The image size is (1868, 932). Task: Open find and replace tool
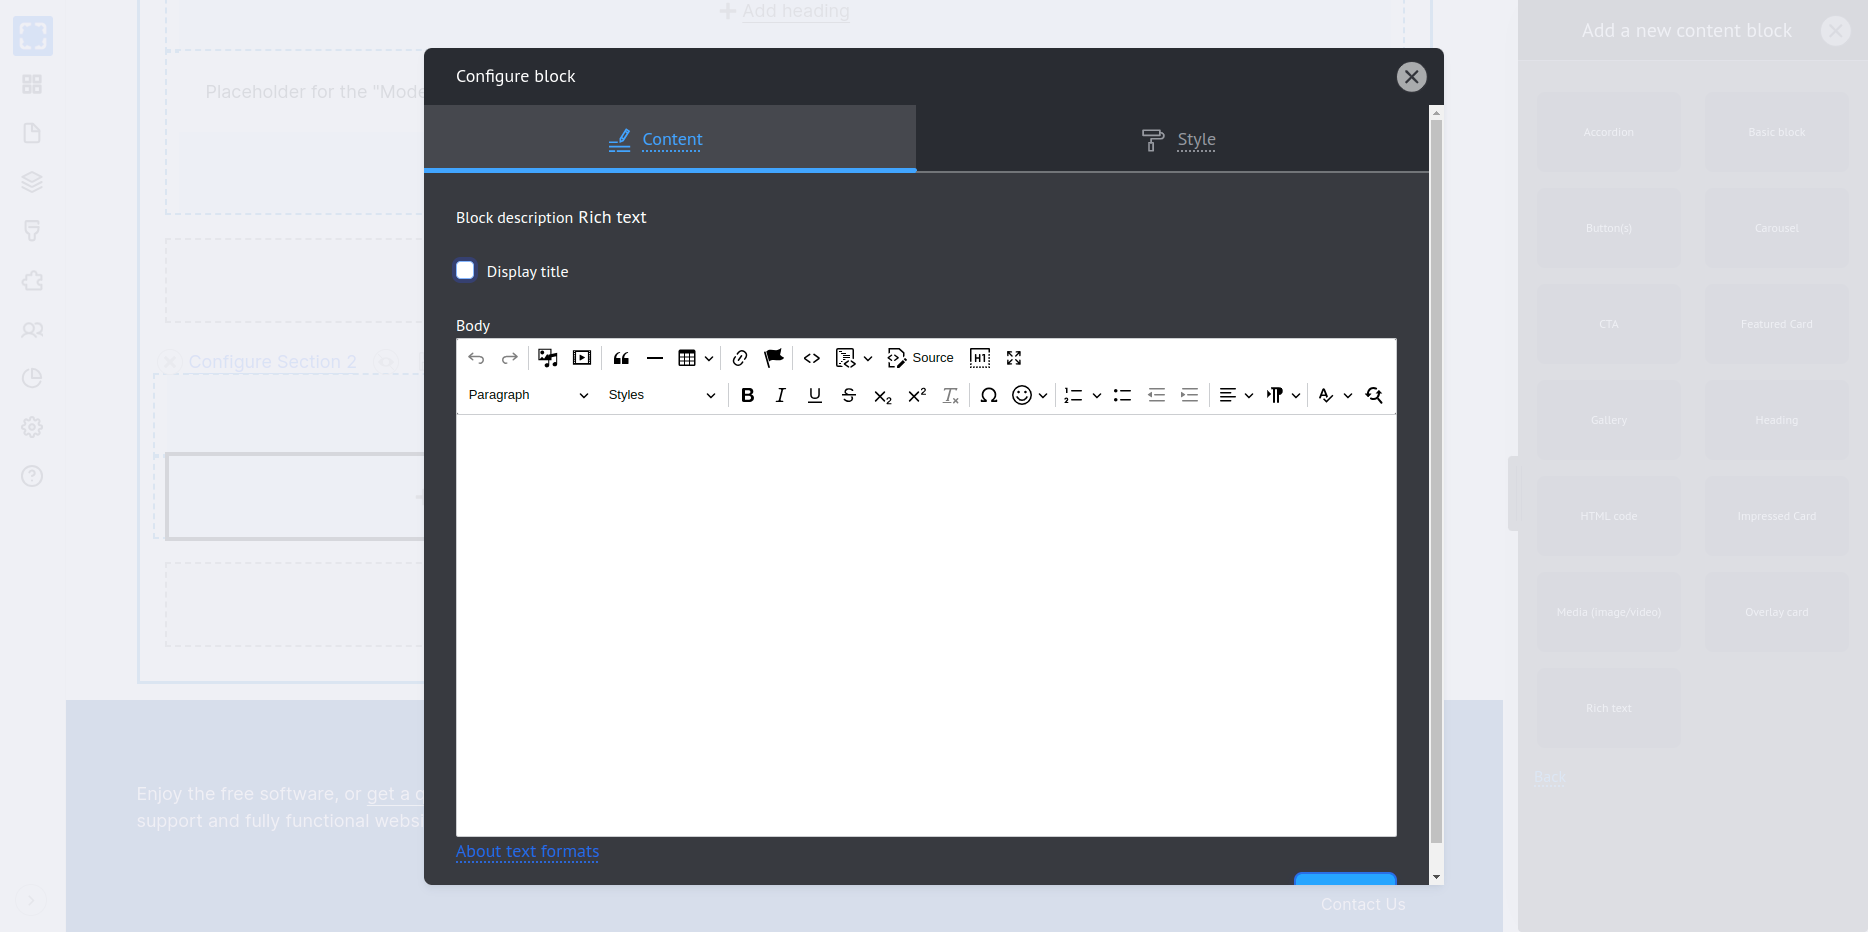pos(1374,395)
